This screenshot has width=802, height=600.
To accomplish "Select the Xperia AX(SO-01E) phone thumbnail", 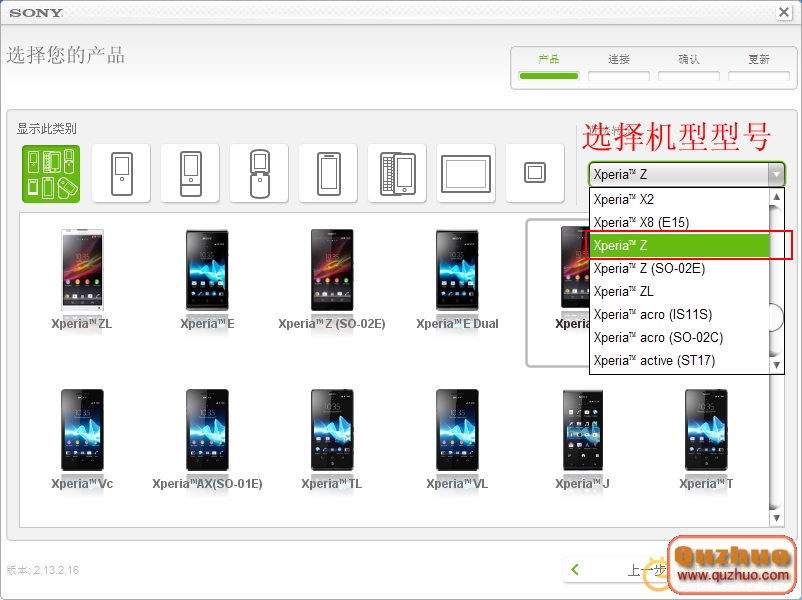I will (207, 430).
